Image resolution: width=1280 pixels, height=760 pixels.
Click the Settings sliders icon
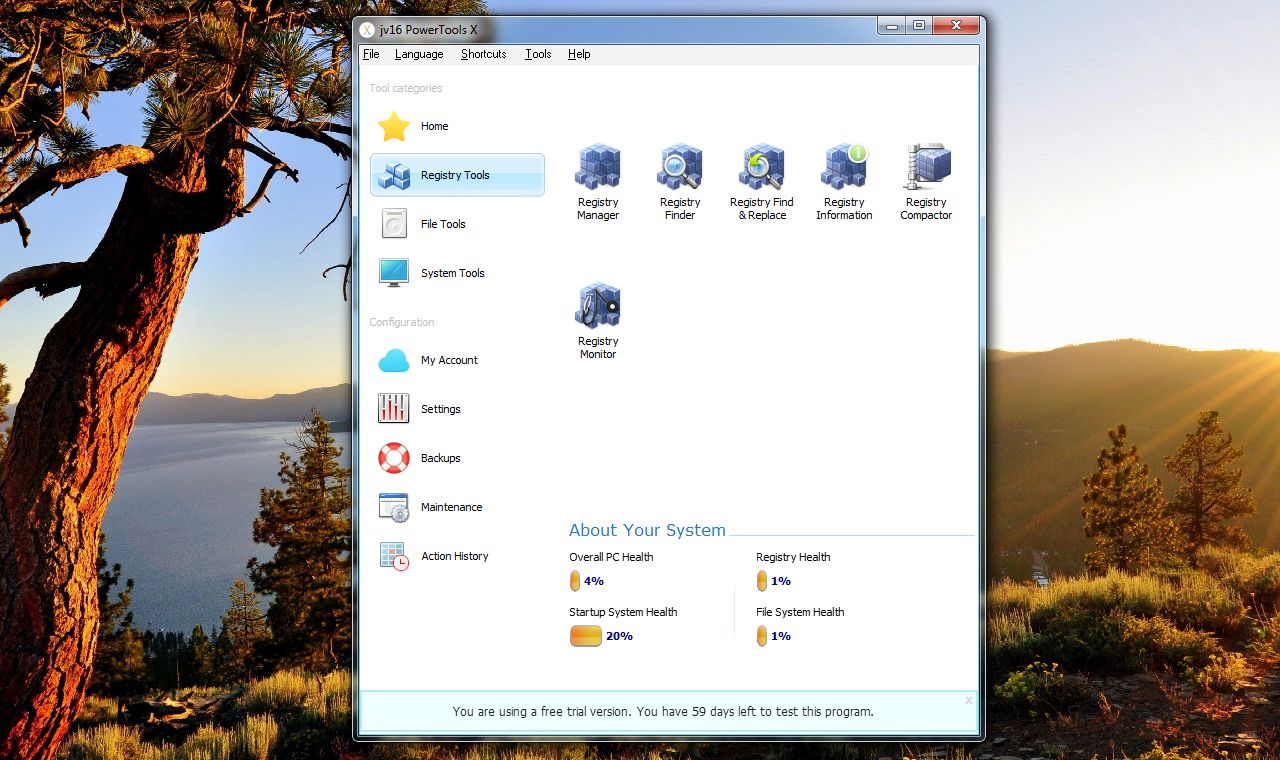394,409
